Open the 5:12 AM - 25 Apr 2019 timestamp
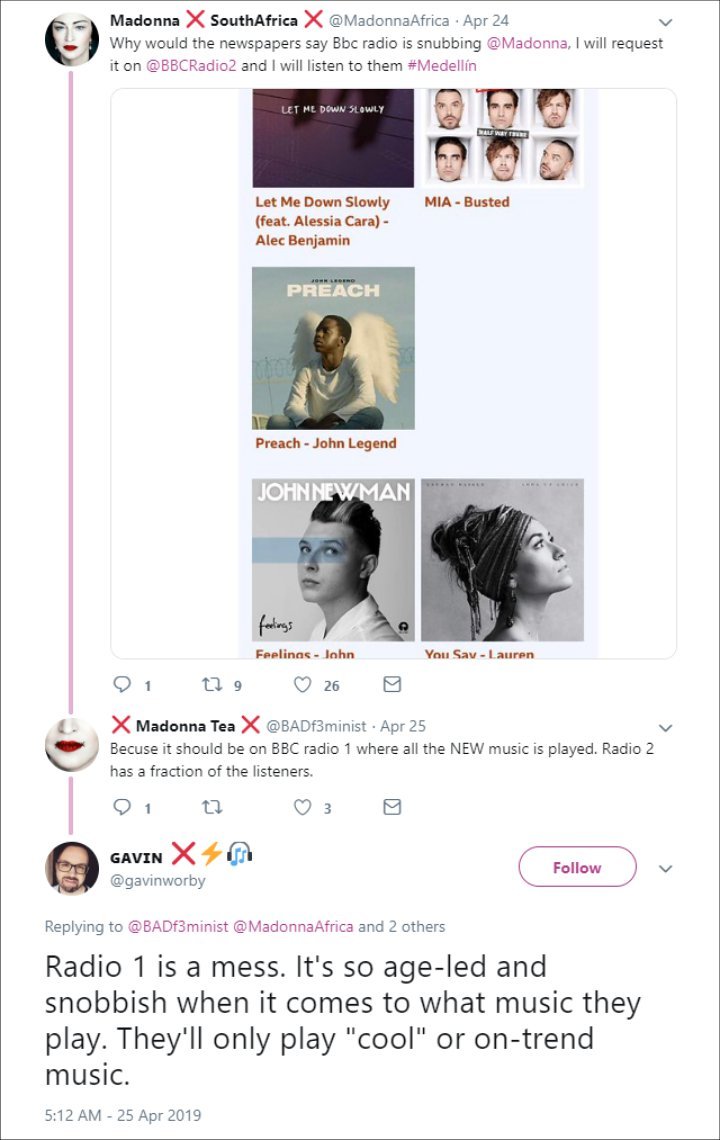 123,1115
